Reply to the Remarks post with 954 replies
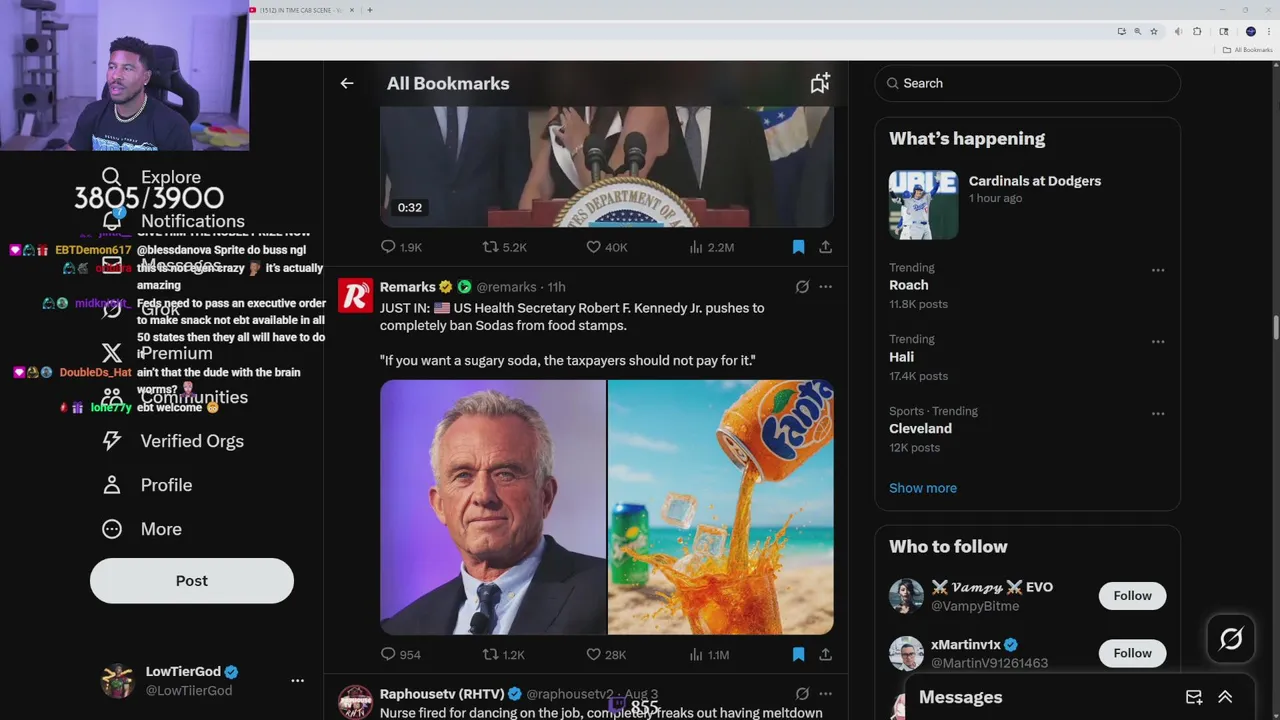 (388, 655)
